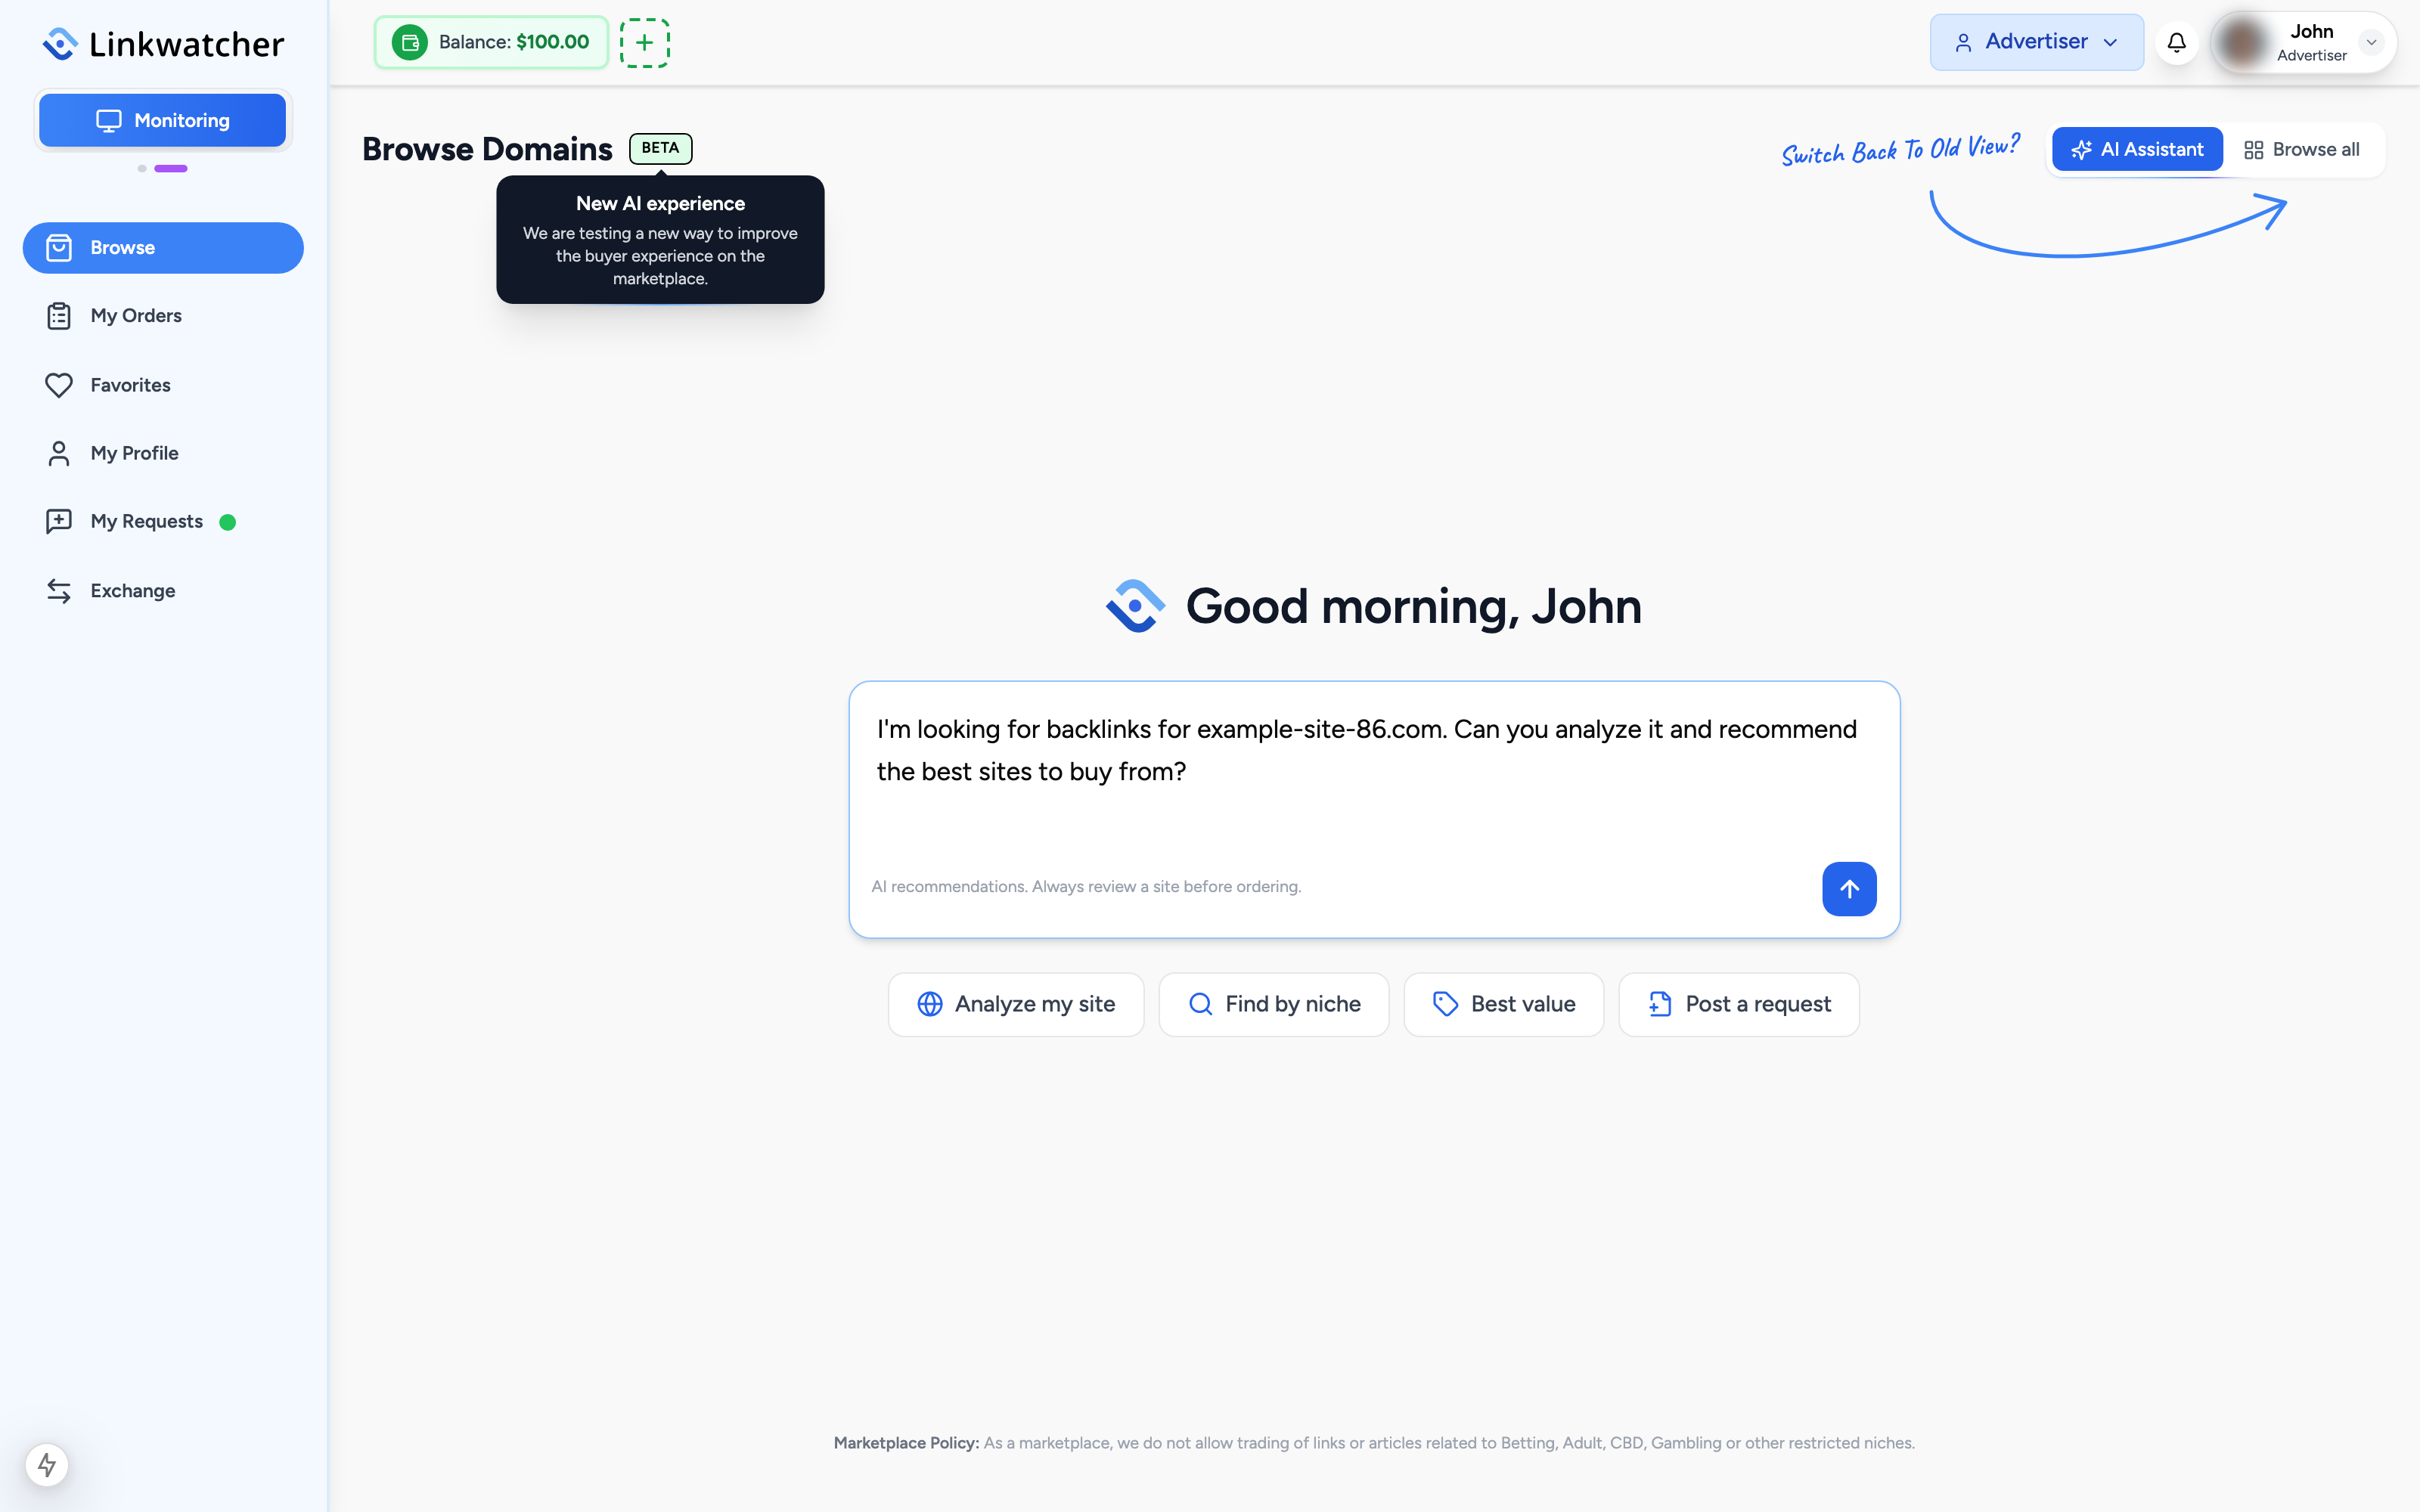The width and height of the screenshot is (2420, 1512).
Task: Click the Analyze my site suggestion
Action: tap(1016, 1004)
